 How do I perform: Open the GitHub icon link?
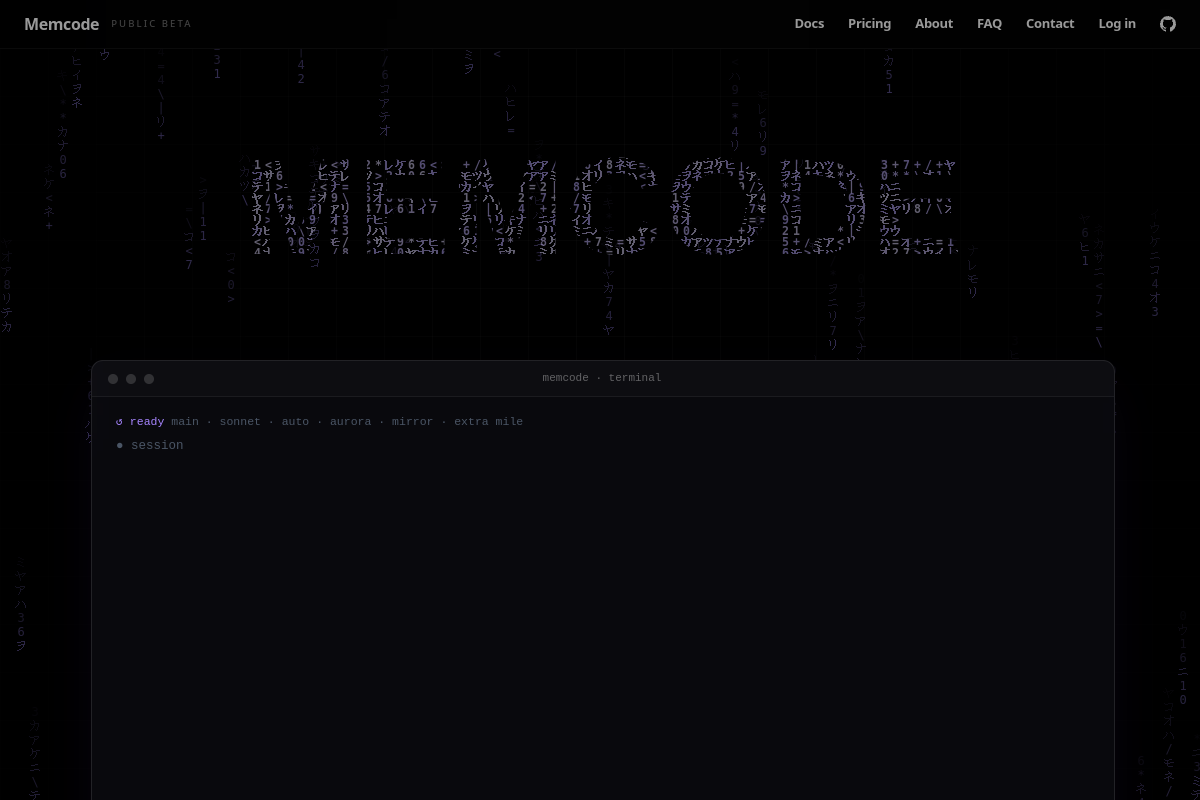pyautogui.click(x=1168, y=24)
